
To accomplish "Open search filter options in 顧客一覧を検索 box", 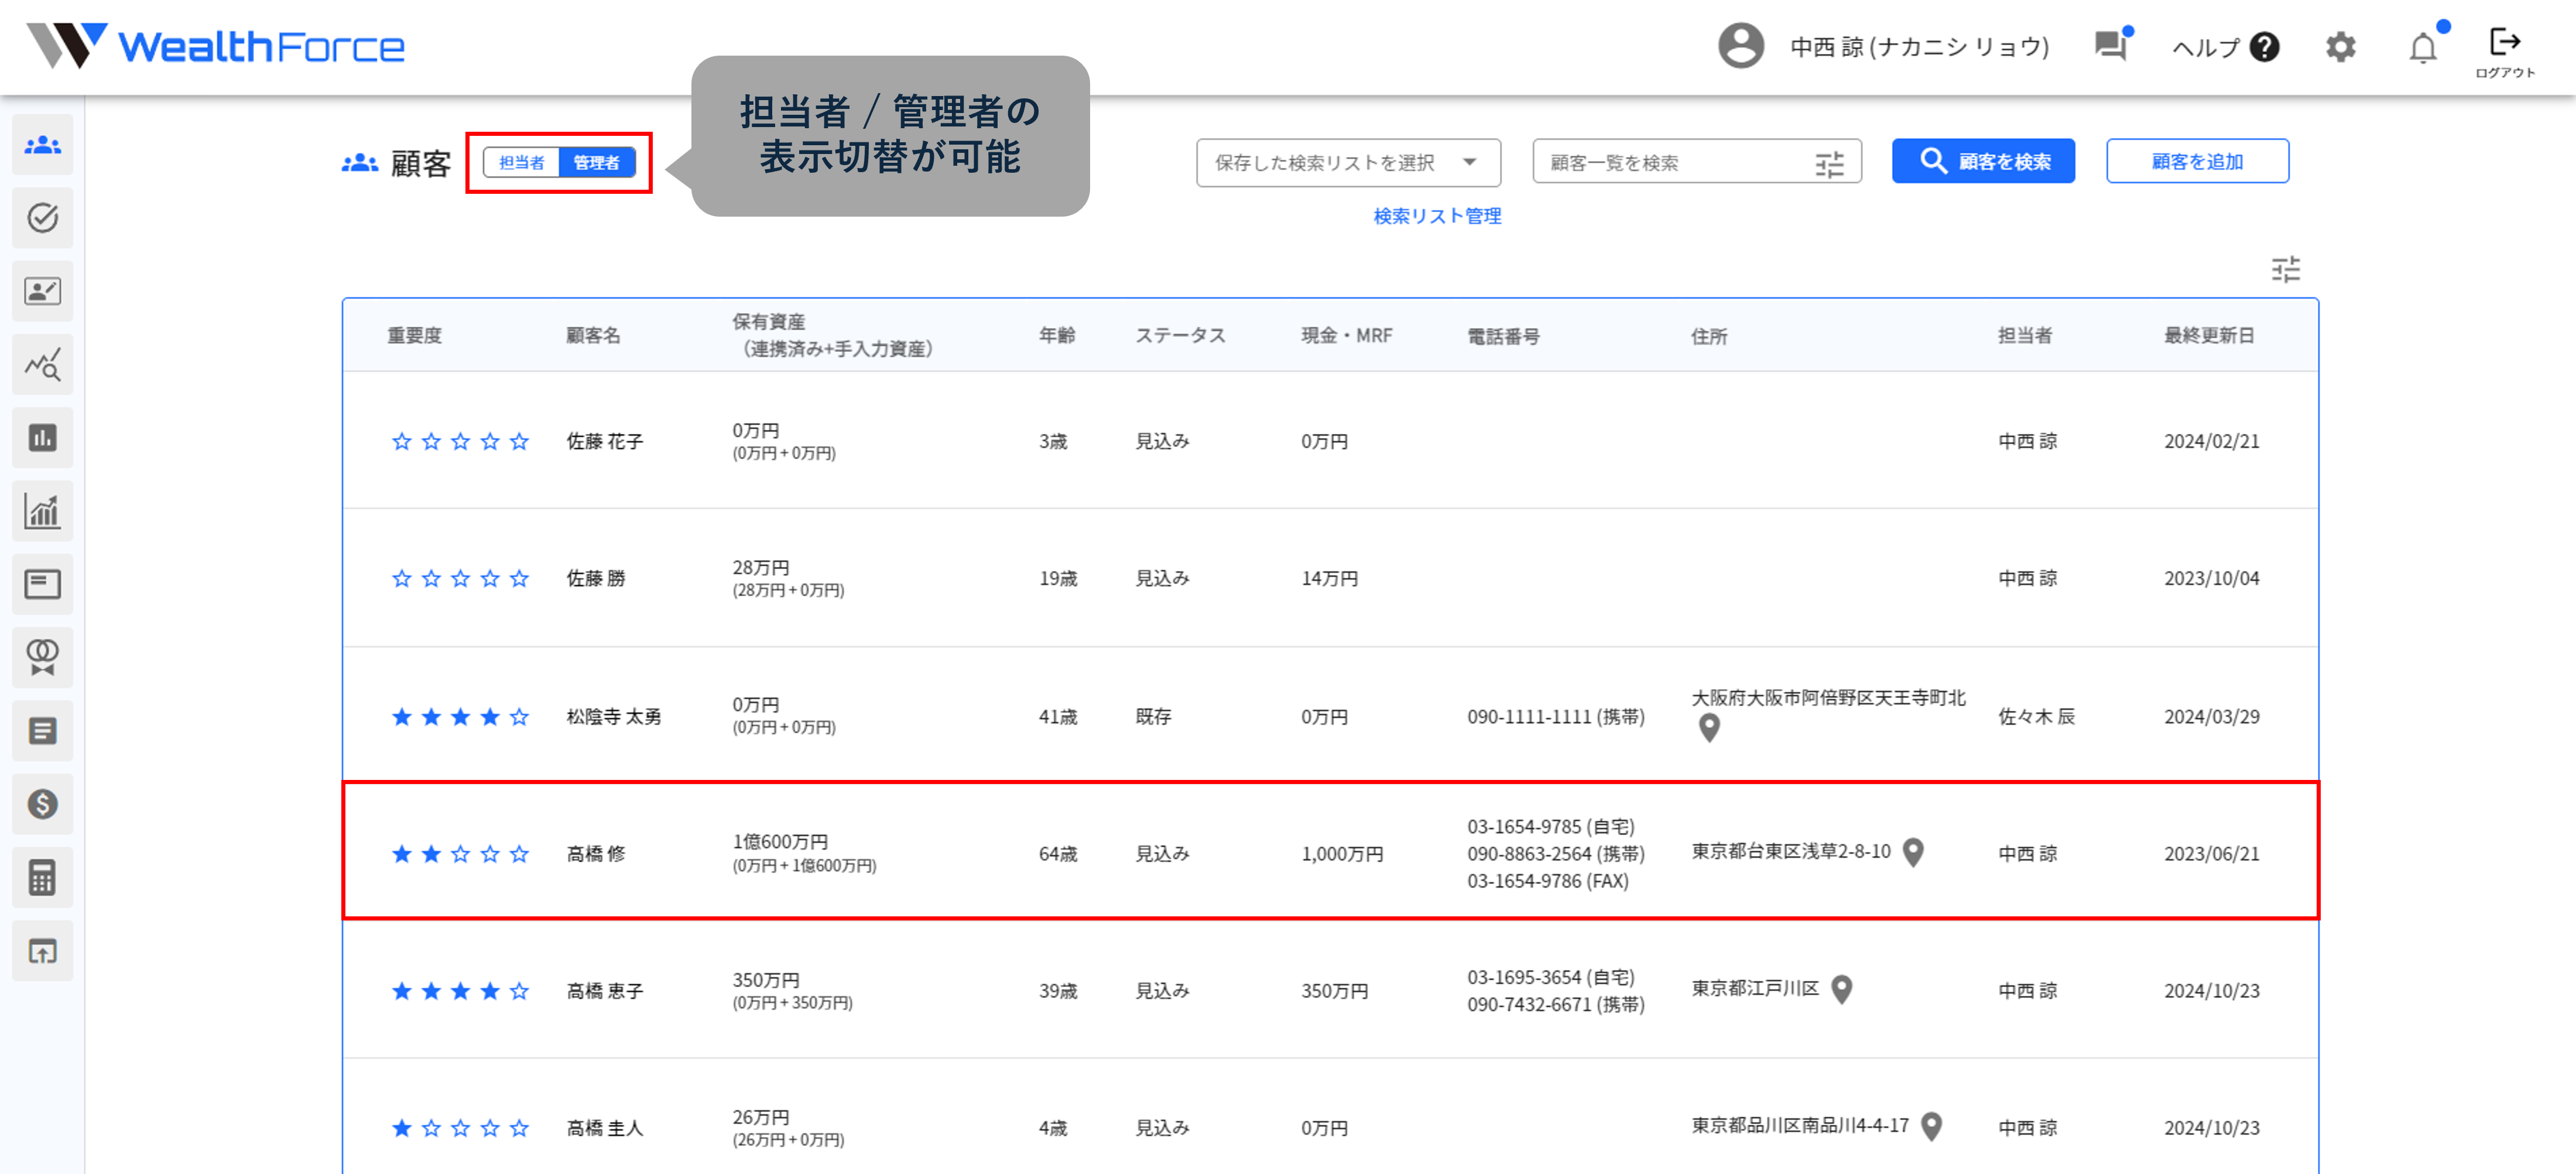I will (1829, 163).
